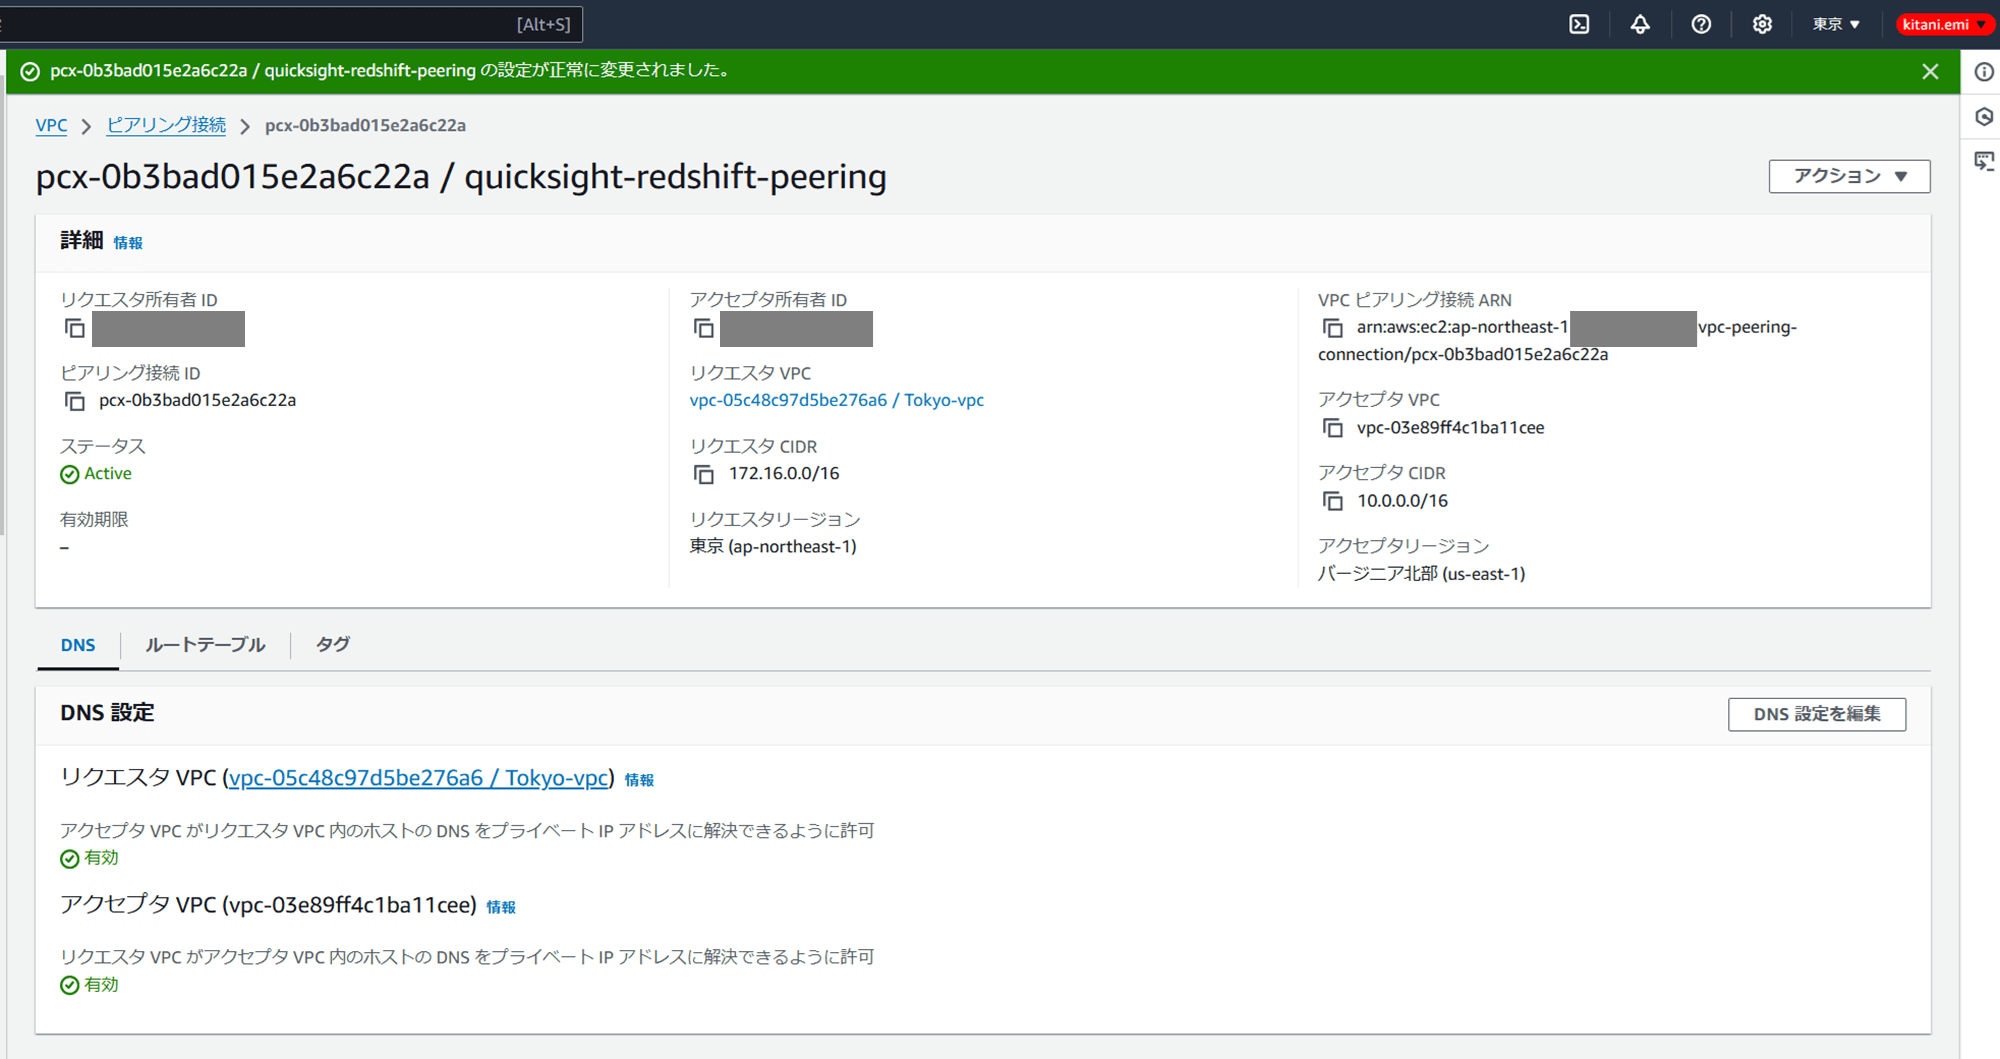Click the Active status text

pyautogui.click(x=107, y=474)
